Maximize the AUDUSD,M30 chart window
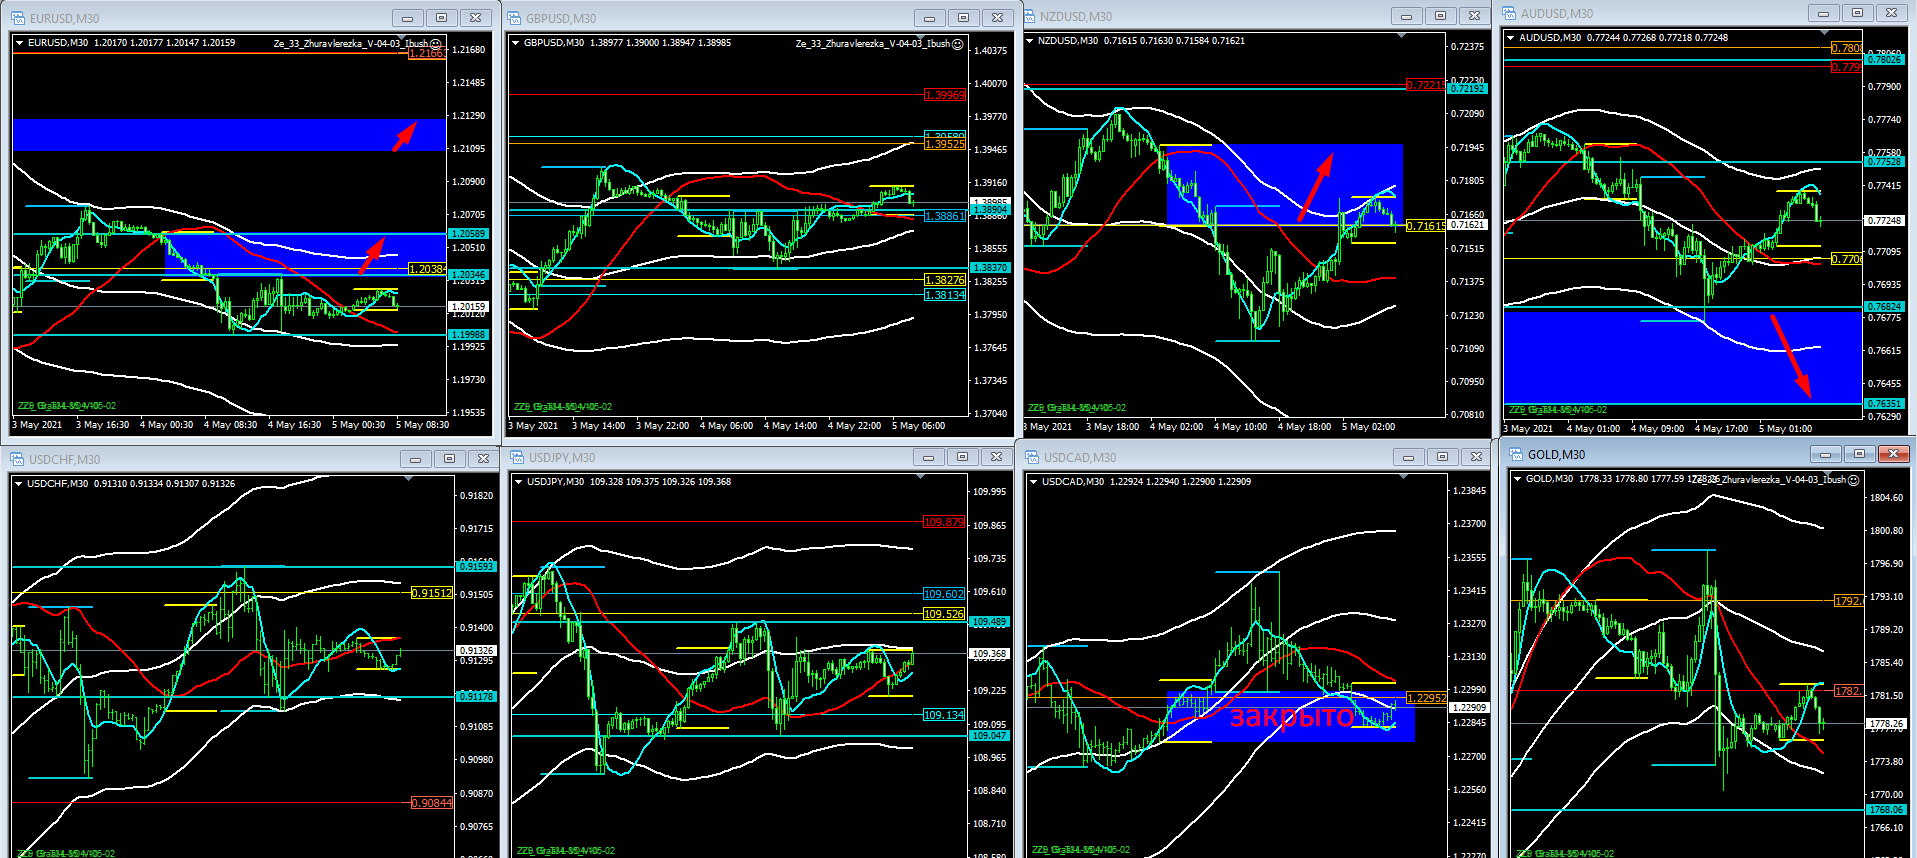 coord(1857,13)
